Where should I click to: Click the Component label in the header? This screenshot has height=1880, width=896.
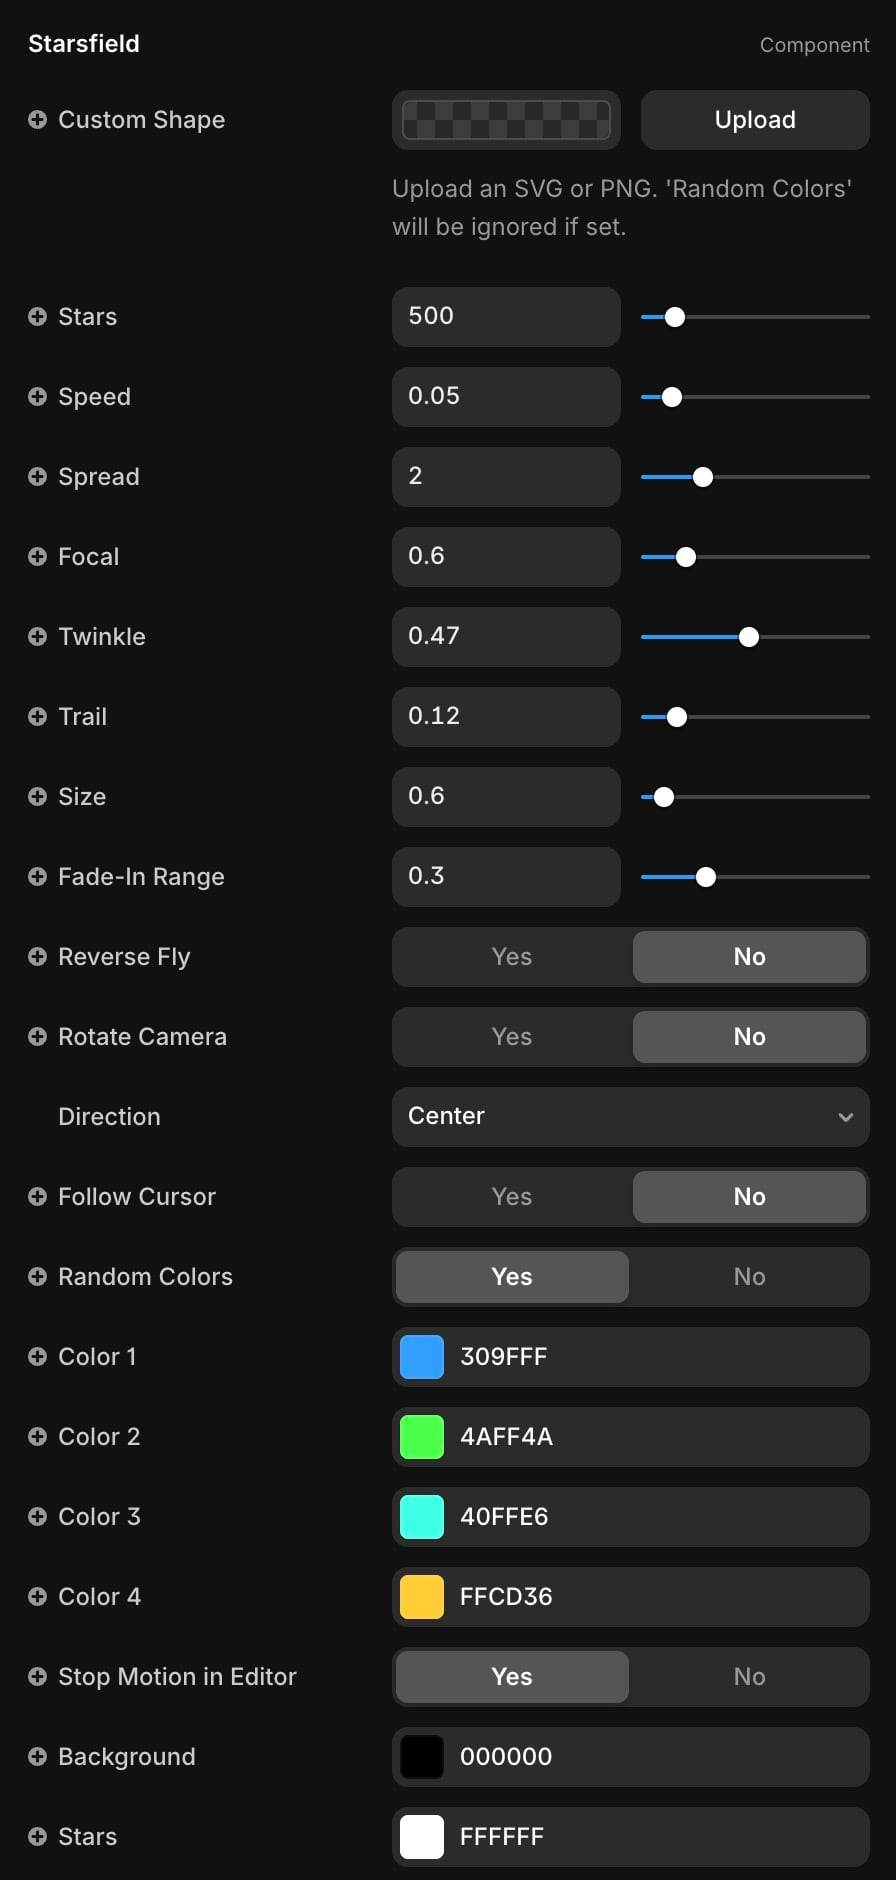pyautogui.click(x=814, y=45)
